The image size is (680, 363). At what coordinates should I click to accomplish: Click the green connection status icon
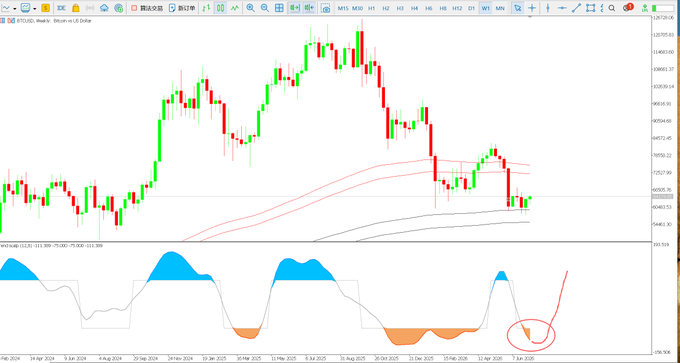645,8
